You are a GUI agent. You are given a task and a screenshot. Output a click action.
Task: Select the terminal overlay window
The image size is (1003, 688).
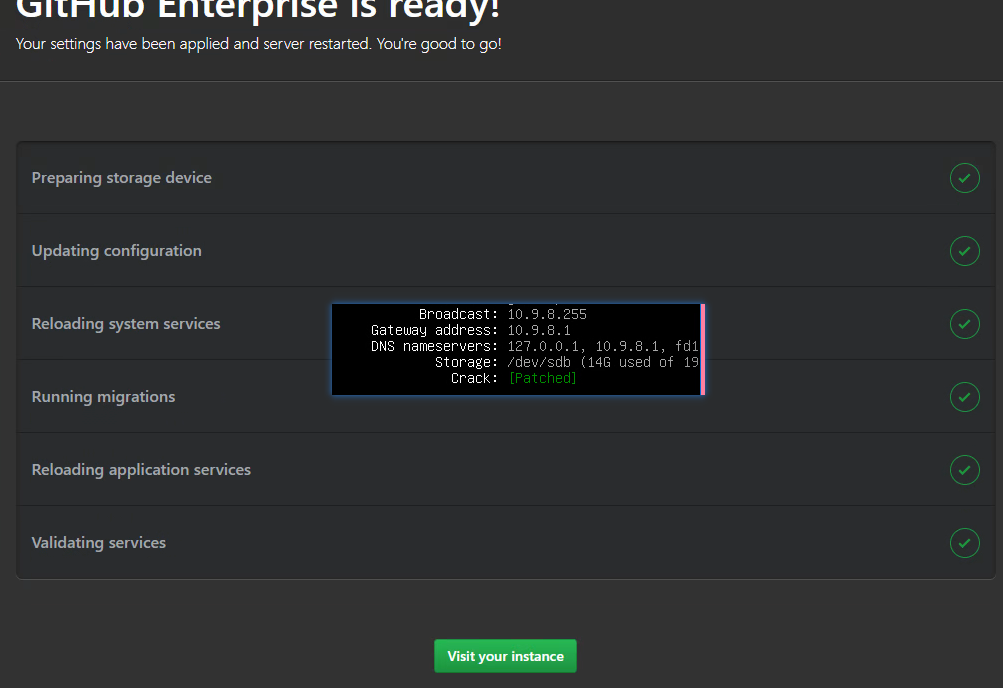516,349
